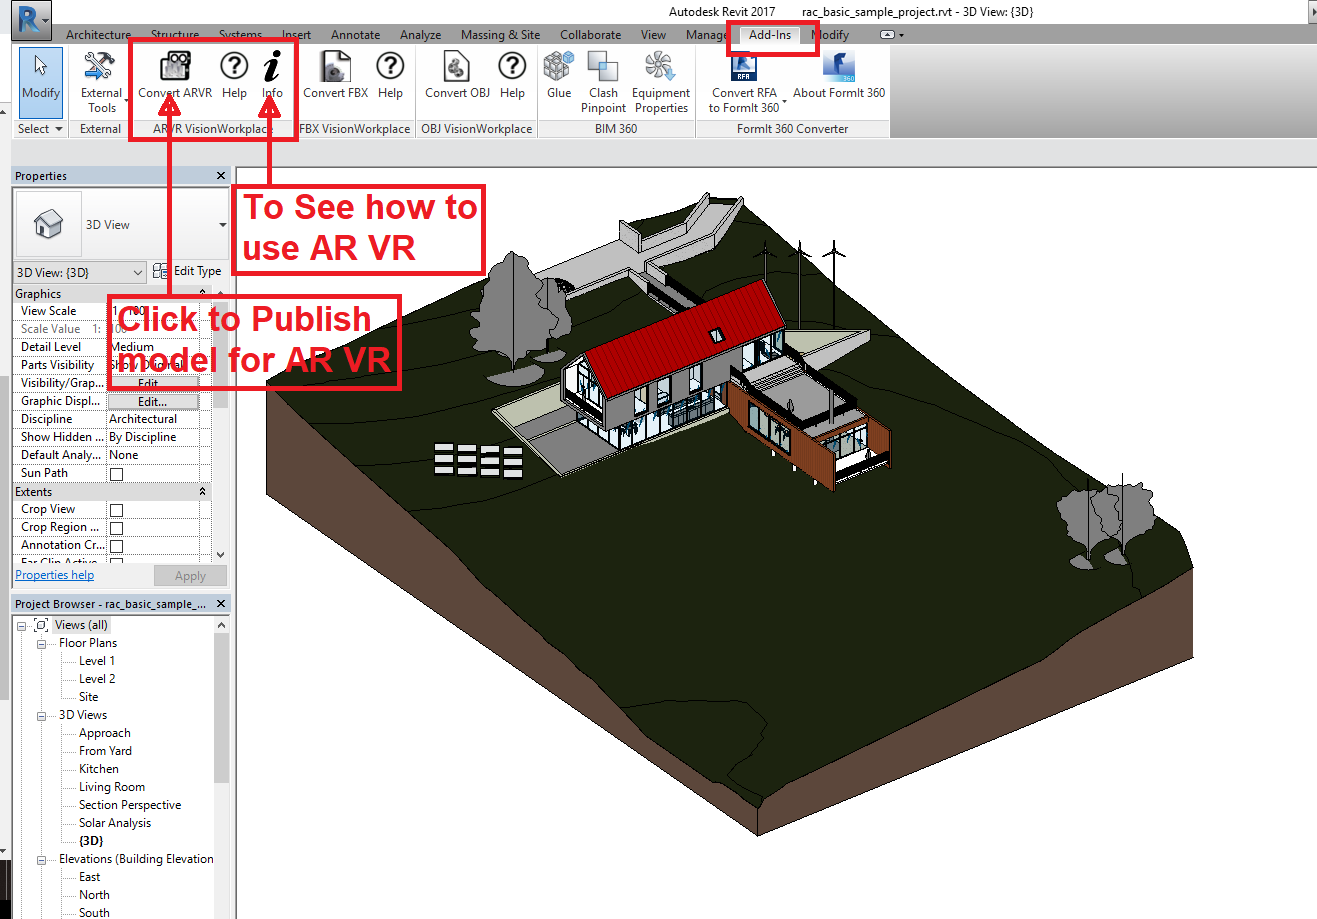Switch to the Architecture ribbon tab

click(x=98, y=34)
